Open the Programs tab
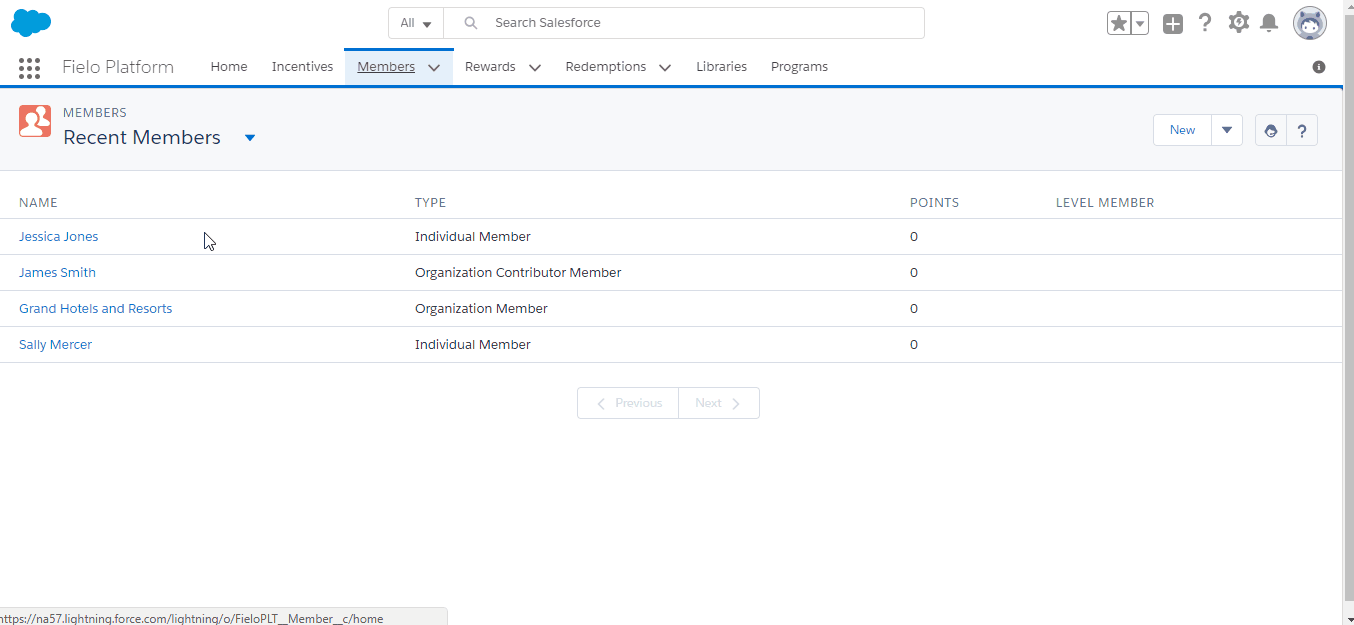Screen dimensions: 1354x625 (799, 67)
